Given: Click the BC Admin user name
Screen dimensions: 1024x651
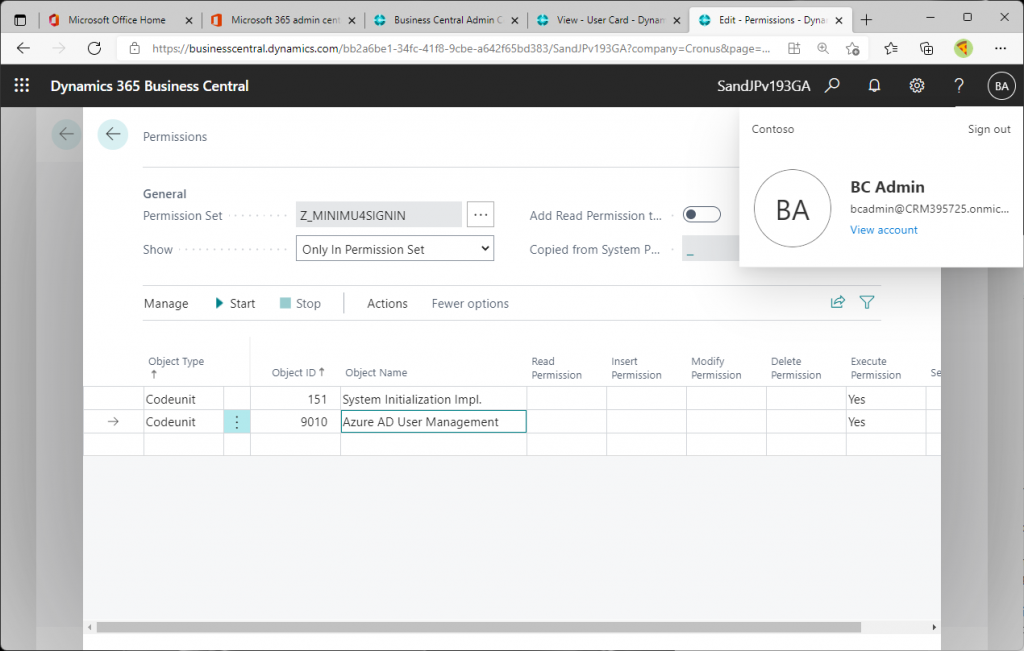Looking at the screenshot, I should tap(887, 187).
